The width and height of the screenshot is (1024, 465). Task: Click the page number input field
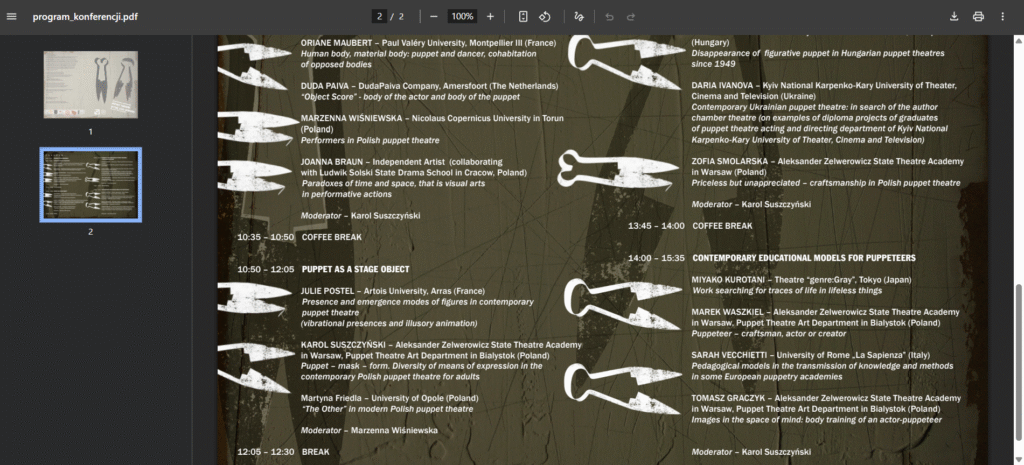point(379,17)
